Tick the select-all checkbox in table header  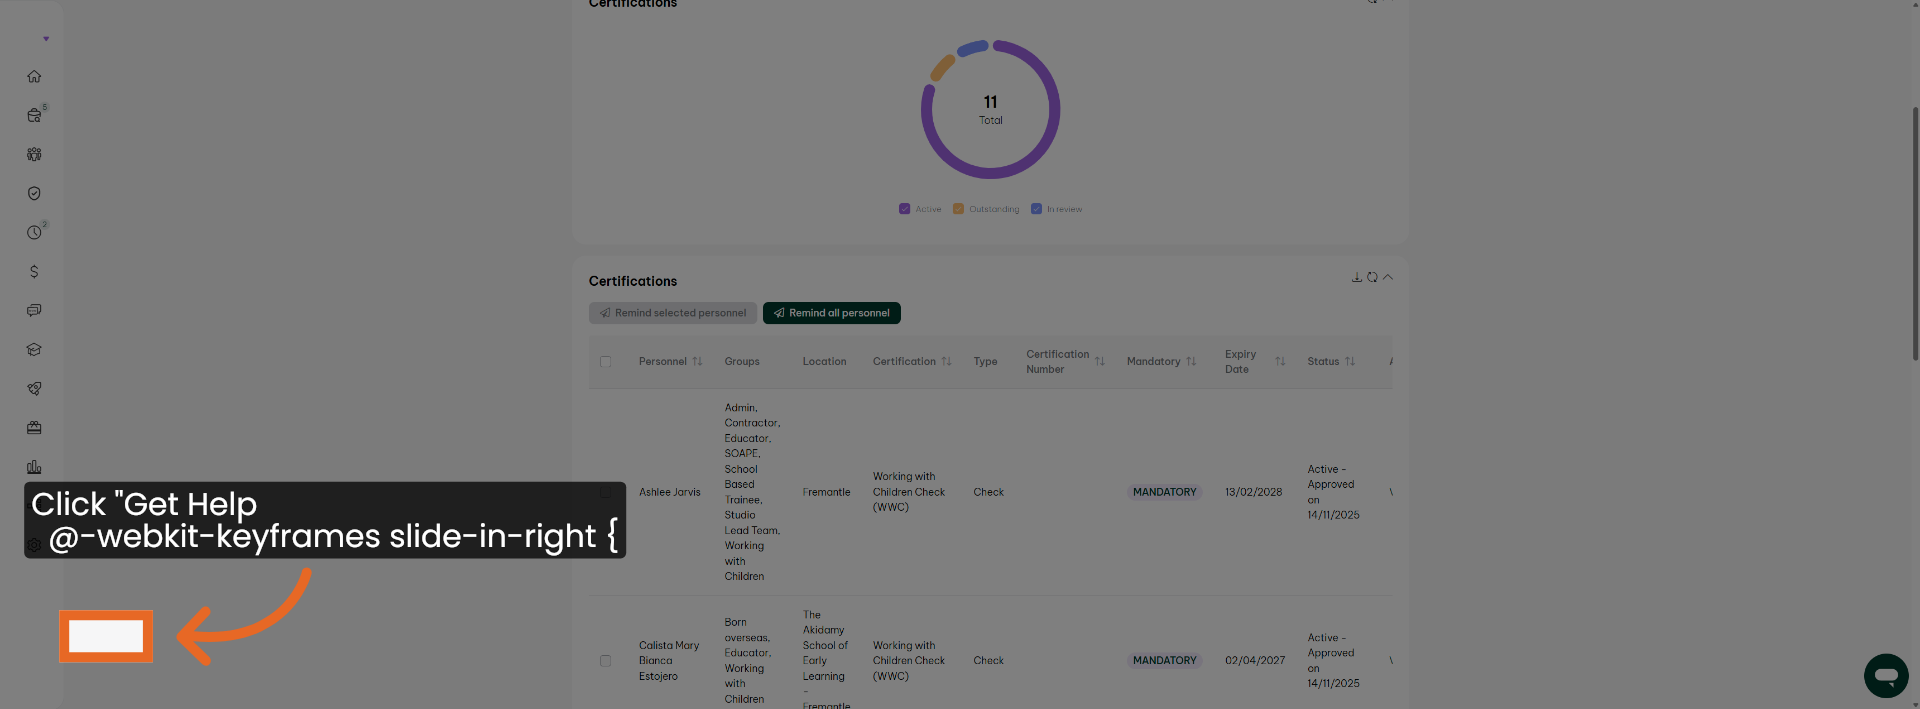point(605,362)
